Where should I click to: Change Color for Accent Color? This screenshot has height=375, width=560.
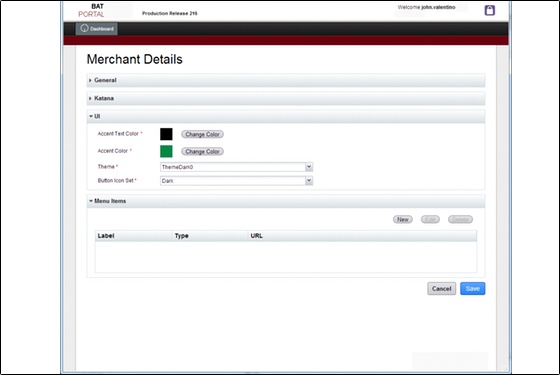tap(202, 151)
